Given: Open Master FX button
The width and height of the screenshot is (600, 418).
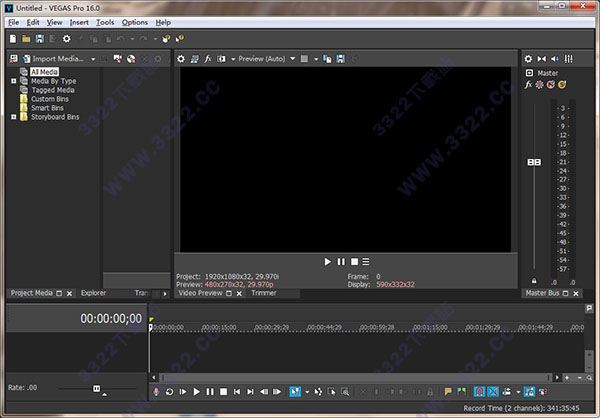Looking at the screenshot, I should pos(528,85).
